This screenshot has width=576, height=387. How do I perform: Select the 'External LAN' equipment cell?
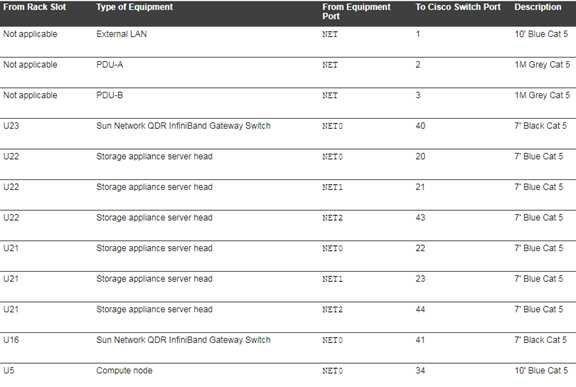(x=122, y=34)
